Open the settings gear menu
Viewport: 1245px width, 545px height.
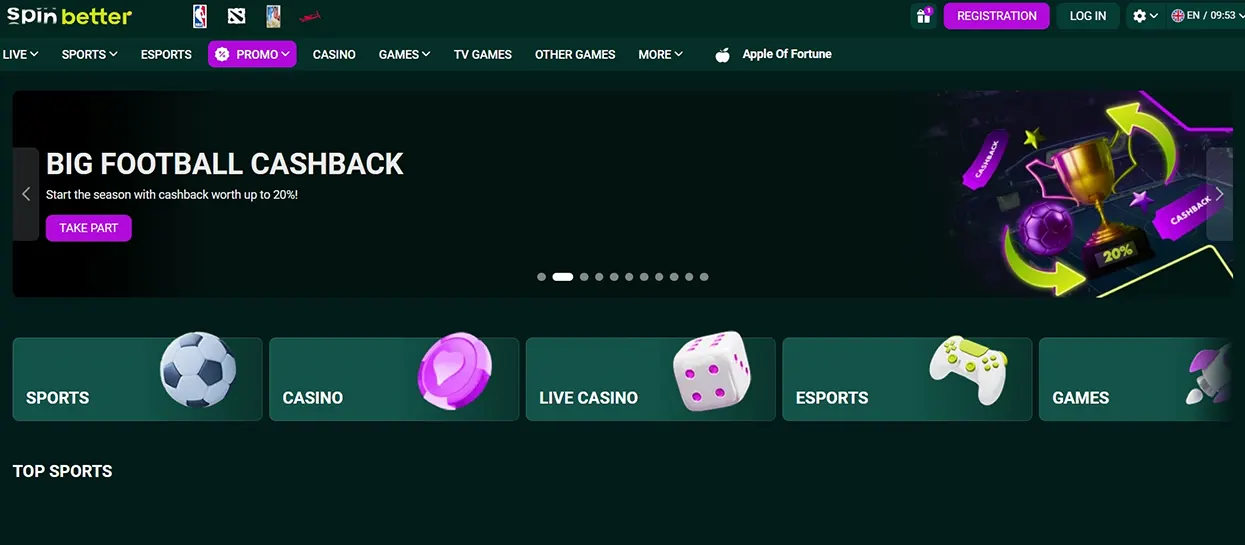coord(1144,16)
